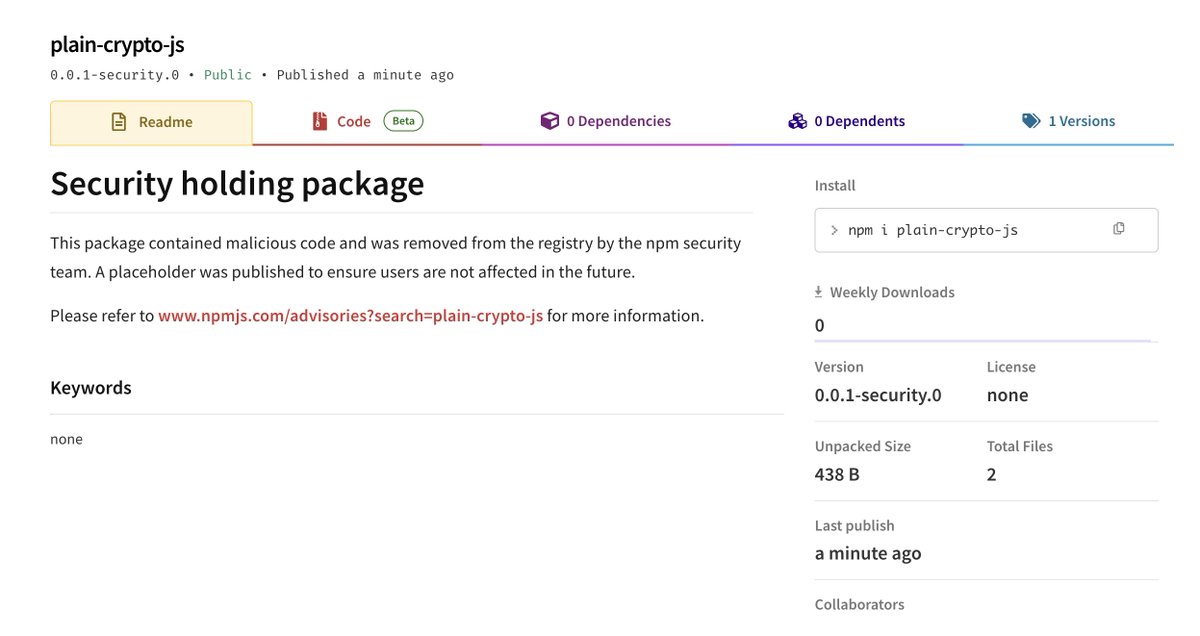This screenshot has width=1200, height=636.
Task: Click the Readme document icon
Action: (x=119, y=122)
